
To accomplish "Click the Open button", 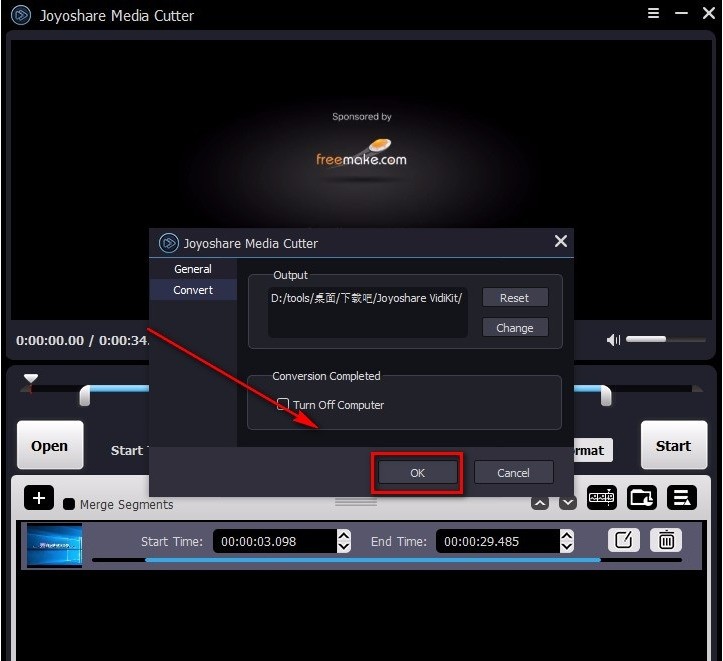I will coord(50,445).
